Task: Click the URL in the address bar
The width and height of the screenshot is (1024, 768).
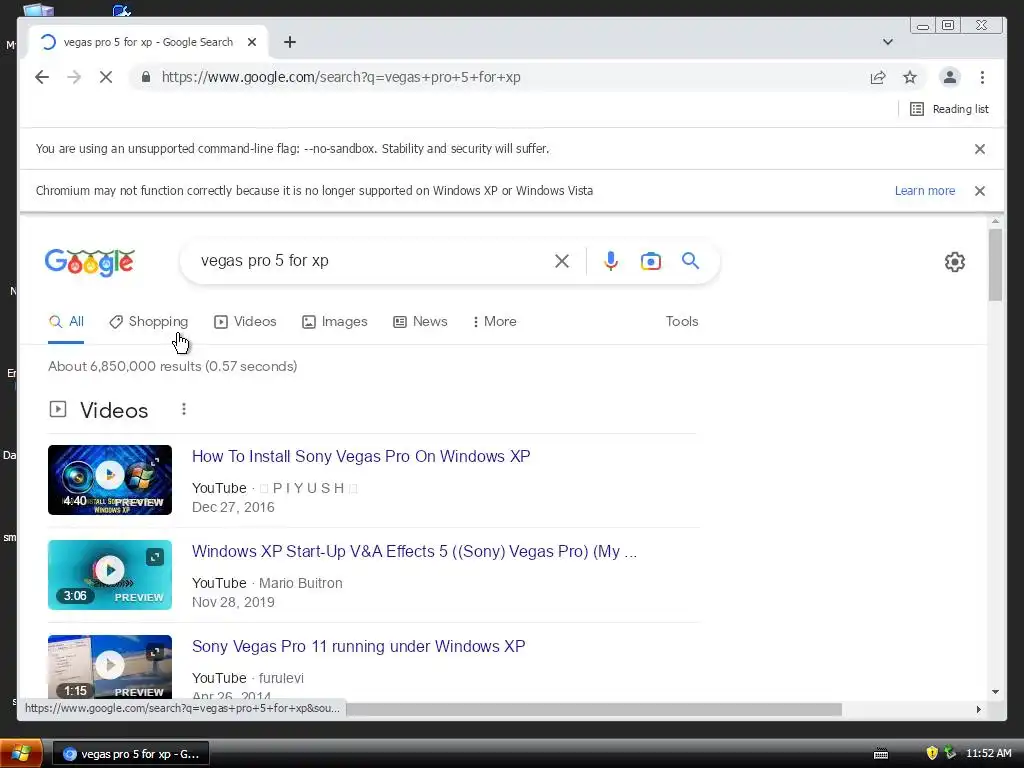Action: [x=341, y=77]
